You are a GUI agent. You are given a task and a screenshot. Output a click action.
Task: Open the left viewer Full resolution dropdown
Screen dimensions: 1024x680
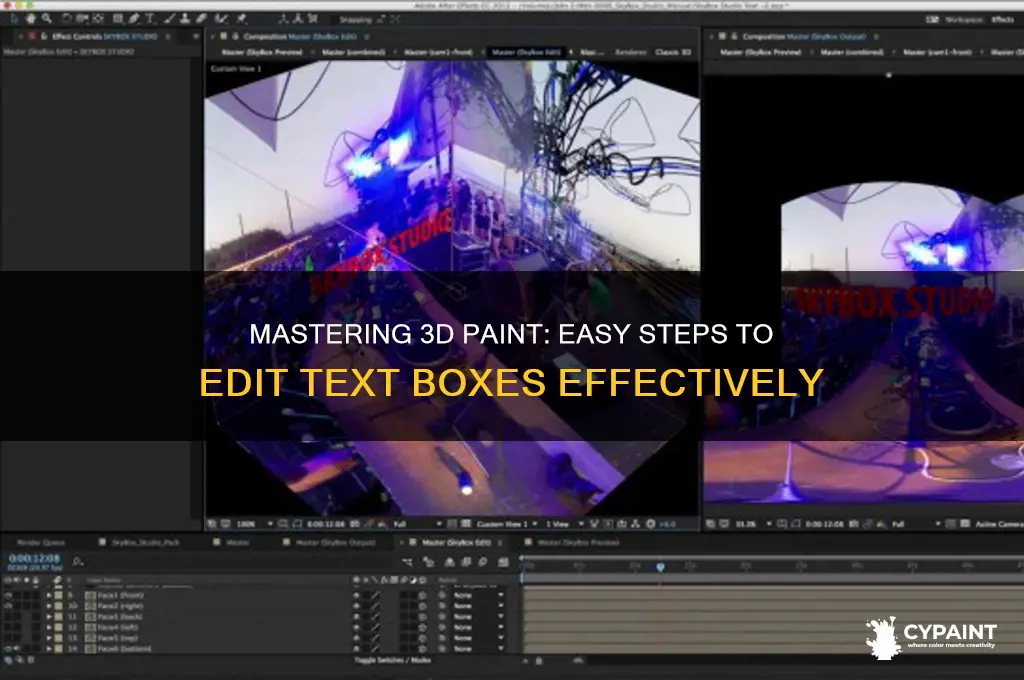pyautogui.click(x=418, y=524)
